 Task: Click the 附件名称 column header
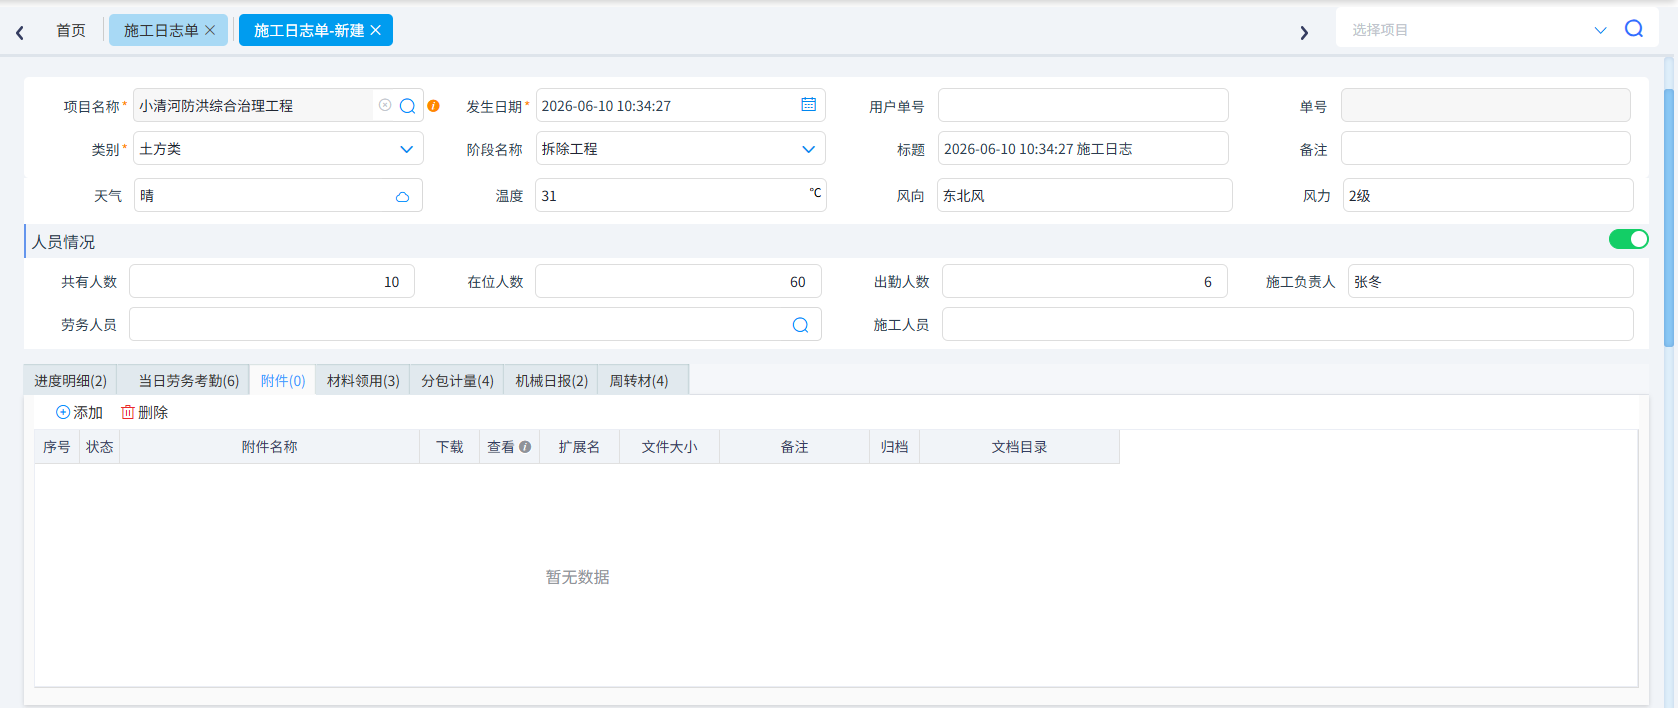(269, 447)
